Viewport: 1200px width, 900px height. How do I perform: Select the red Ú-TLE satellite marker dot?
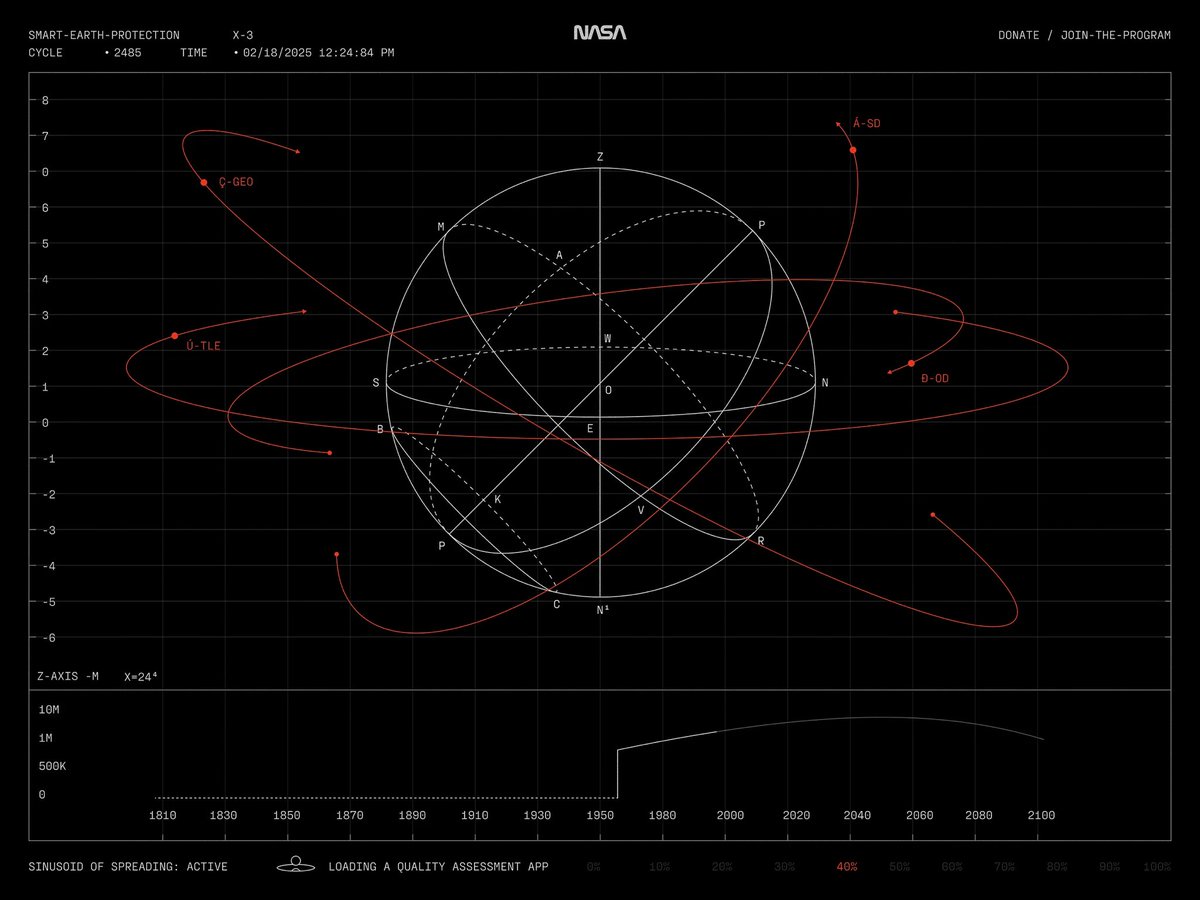coord(174,336)
